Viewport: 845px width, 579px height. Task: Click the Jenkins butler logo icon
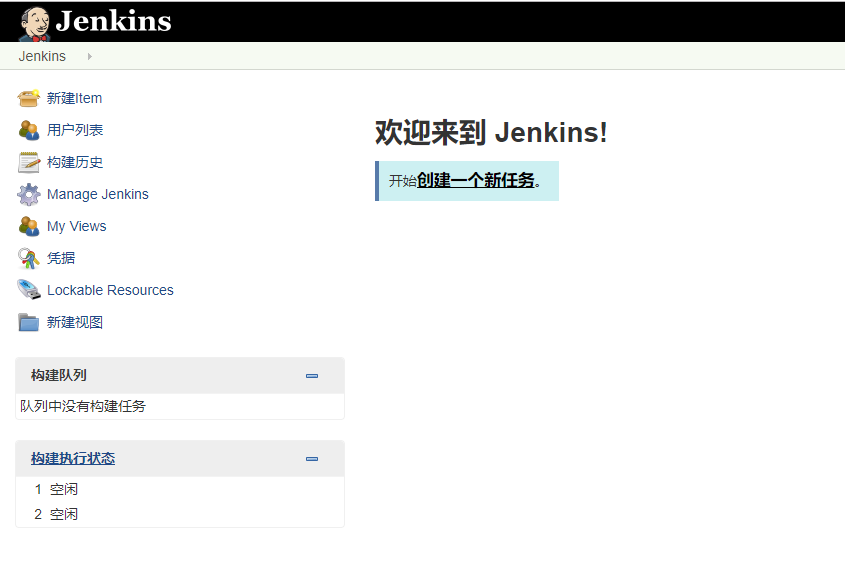[x=35, y=24]
